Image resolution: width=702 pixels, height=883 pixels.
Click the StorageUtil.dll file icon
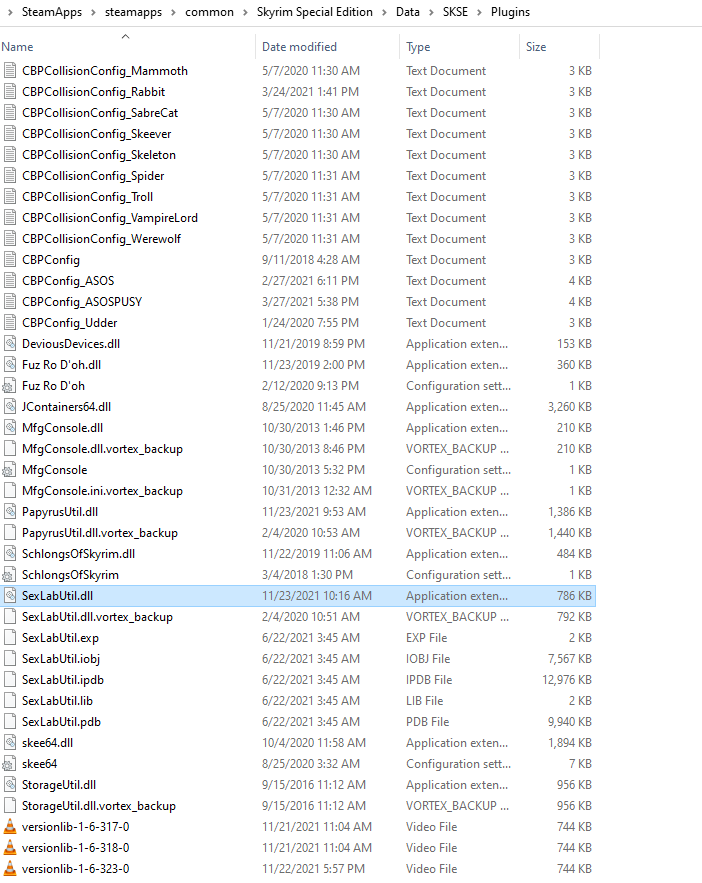click(10, 784)
